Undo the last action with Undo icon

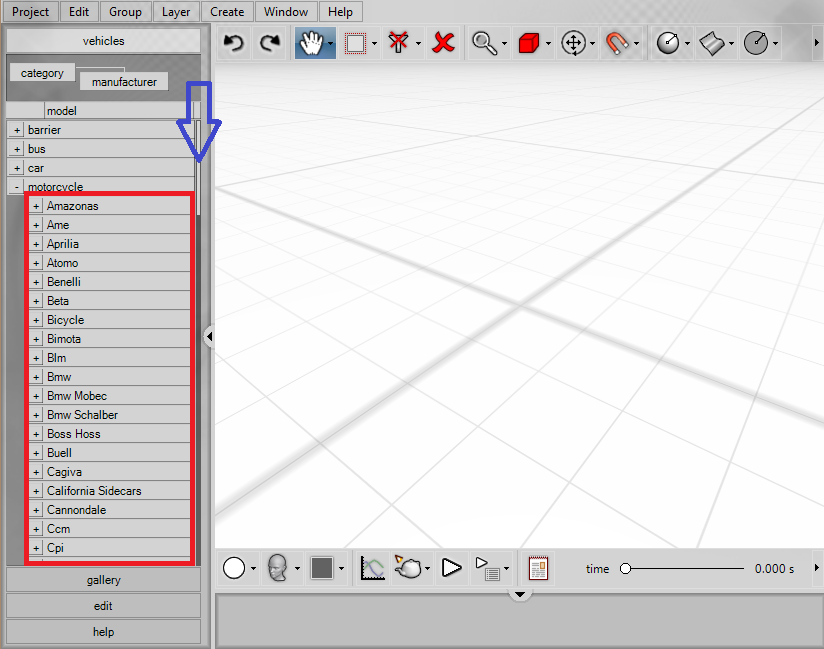tap(233, 43)
